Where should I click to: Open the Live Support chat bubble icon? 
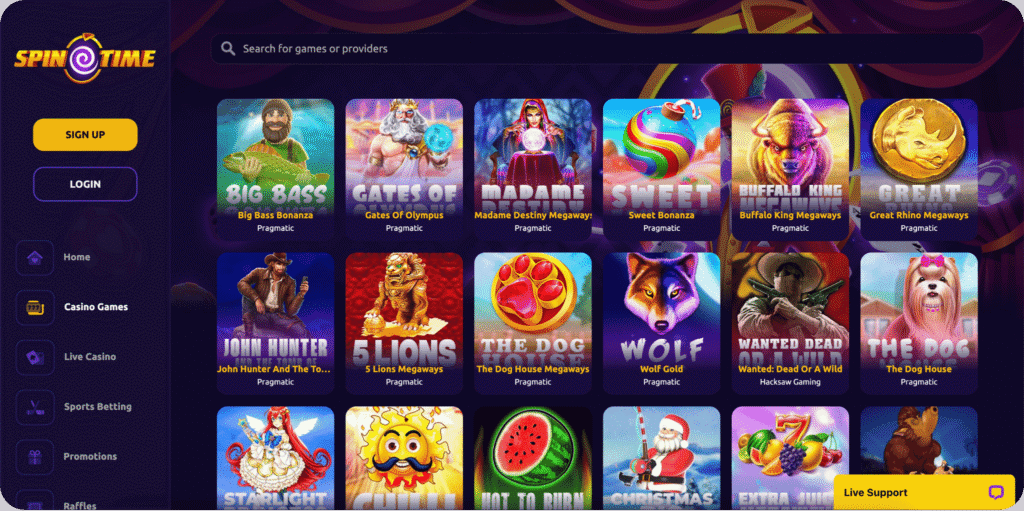[996, 493]
